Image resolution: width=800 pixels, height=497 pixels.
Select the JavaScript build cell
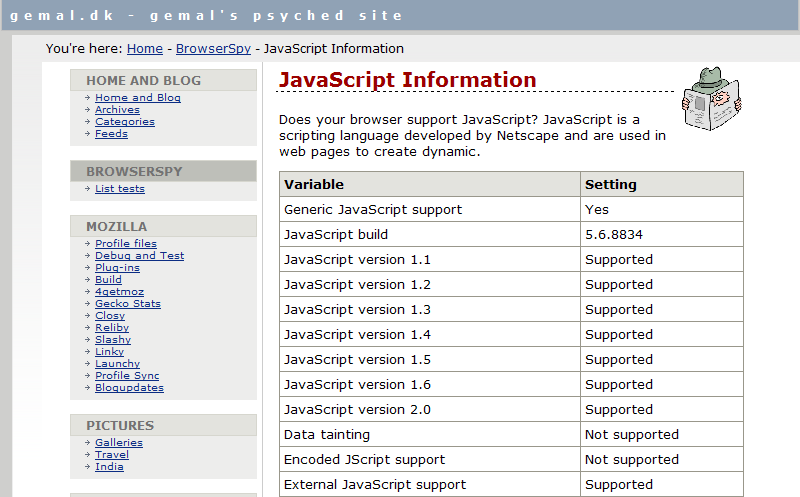point(430,234)
